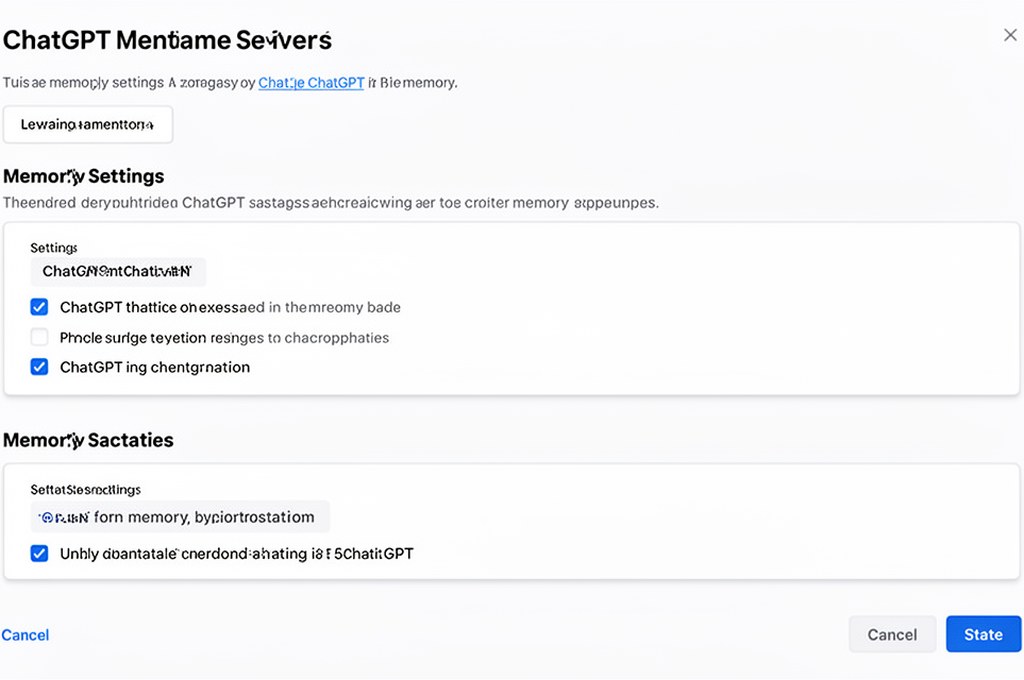The image size is (1024, 680).
Task: Open the 'forn memory, byptiortrostatiom' selector
Action: coord(180,517)
